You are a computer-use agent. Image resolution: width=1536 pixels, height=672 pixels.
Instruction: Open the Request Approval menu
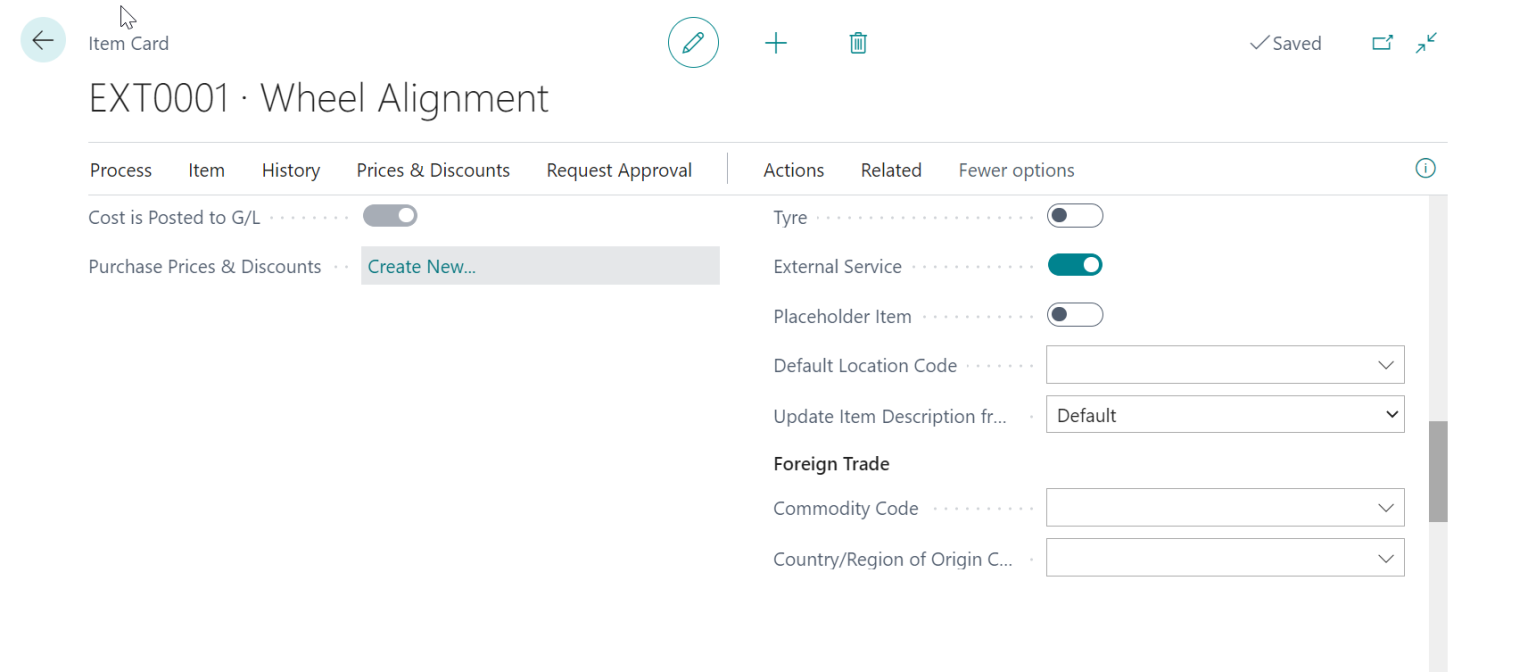point(619,170)
